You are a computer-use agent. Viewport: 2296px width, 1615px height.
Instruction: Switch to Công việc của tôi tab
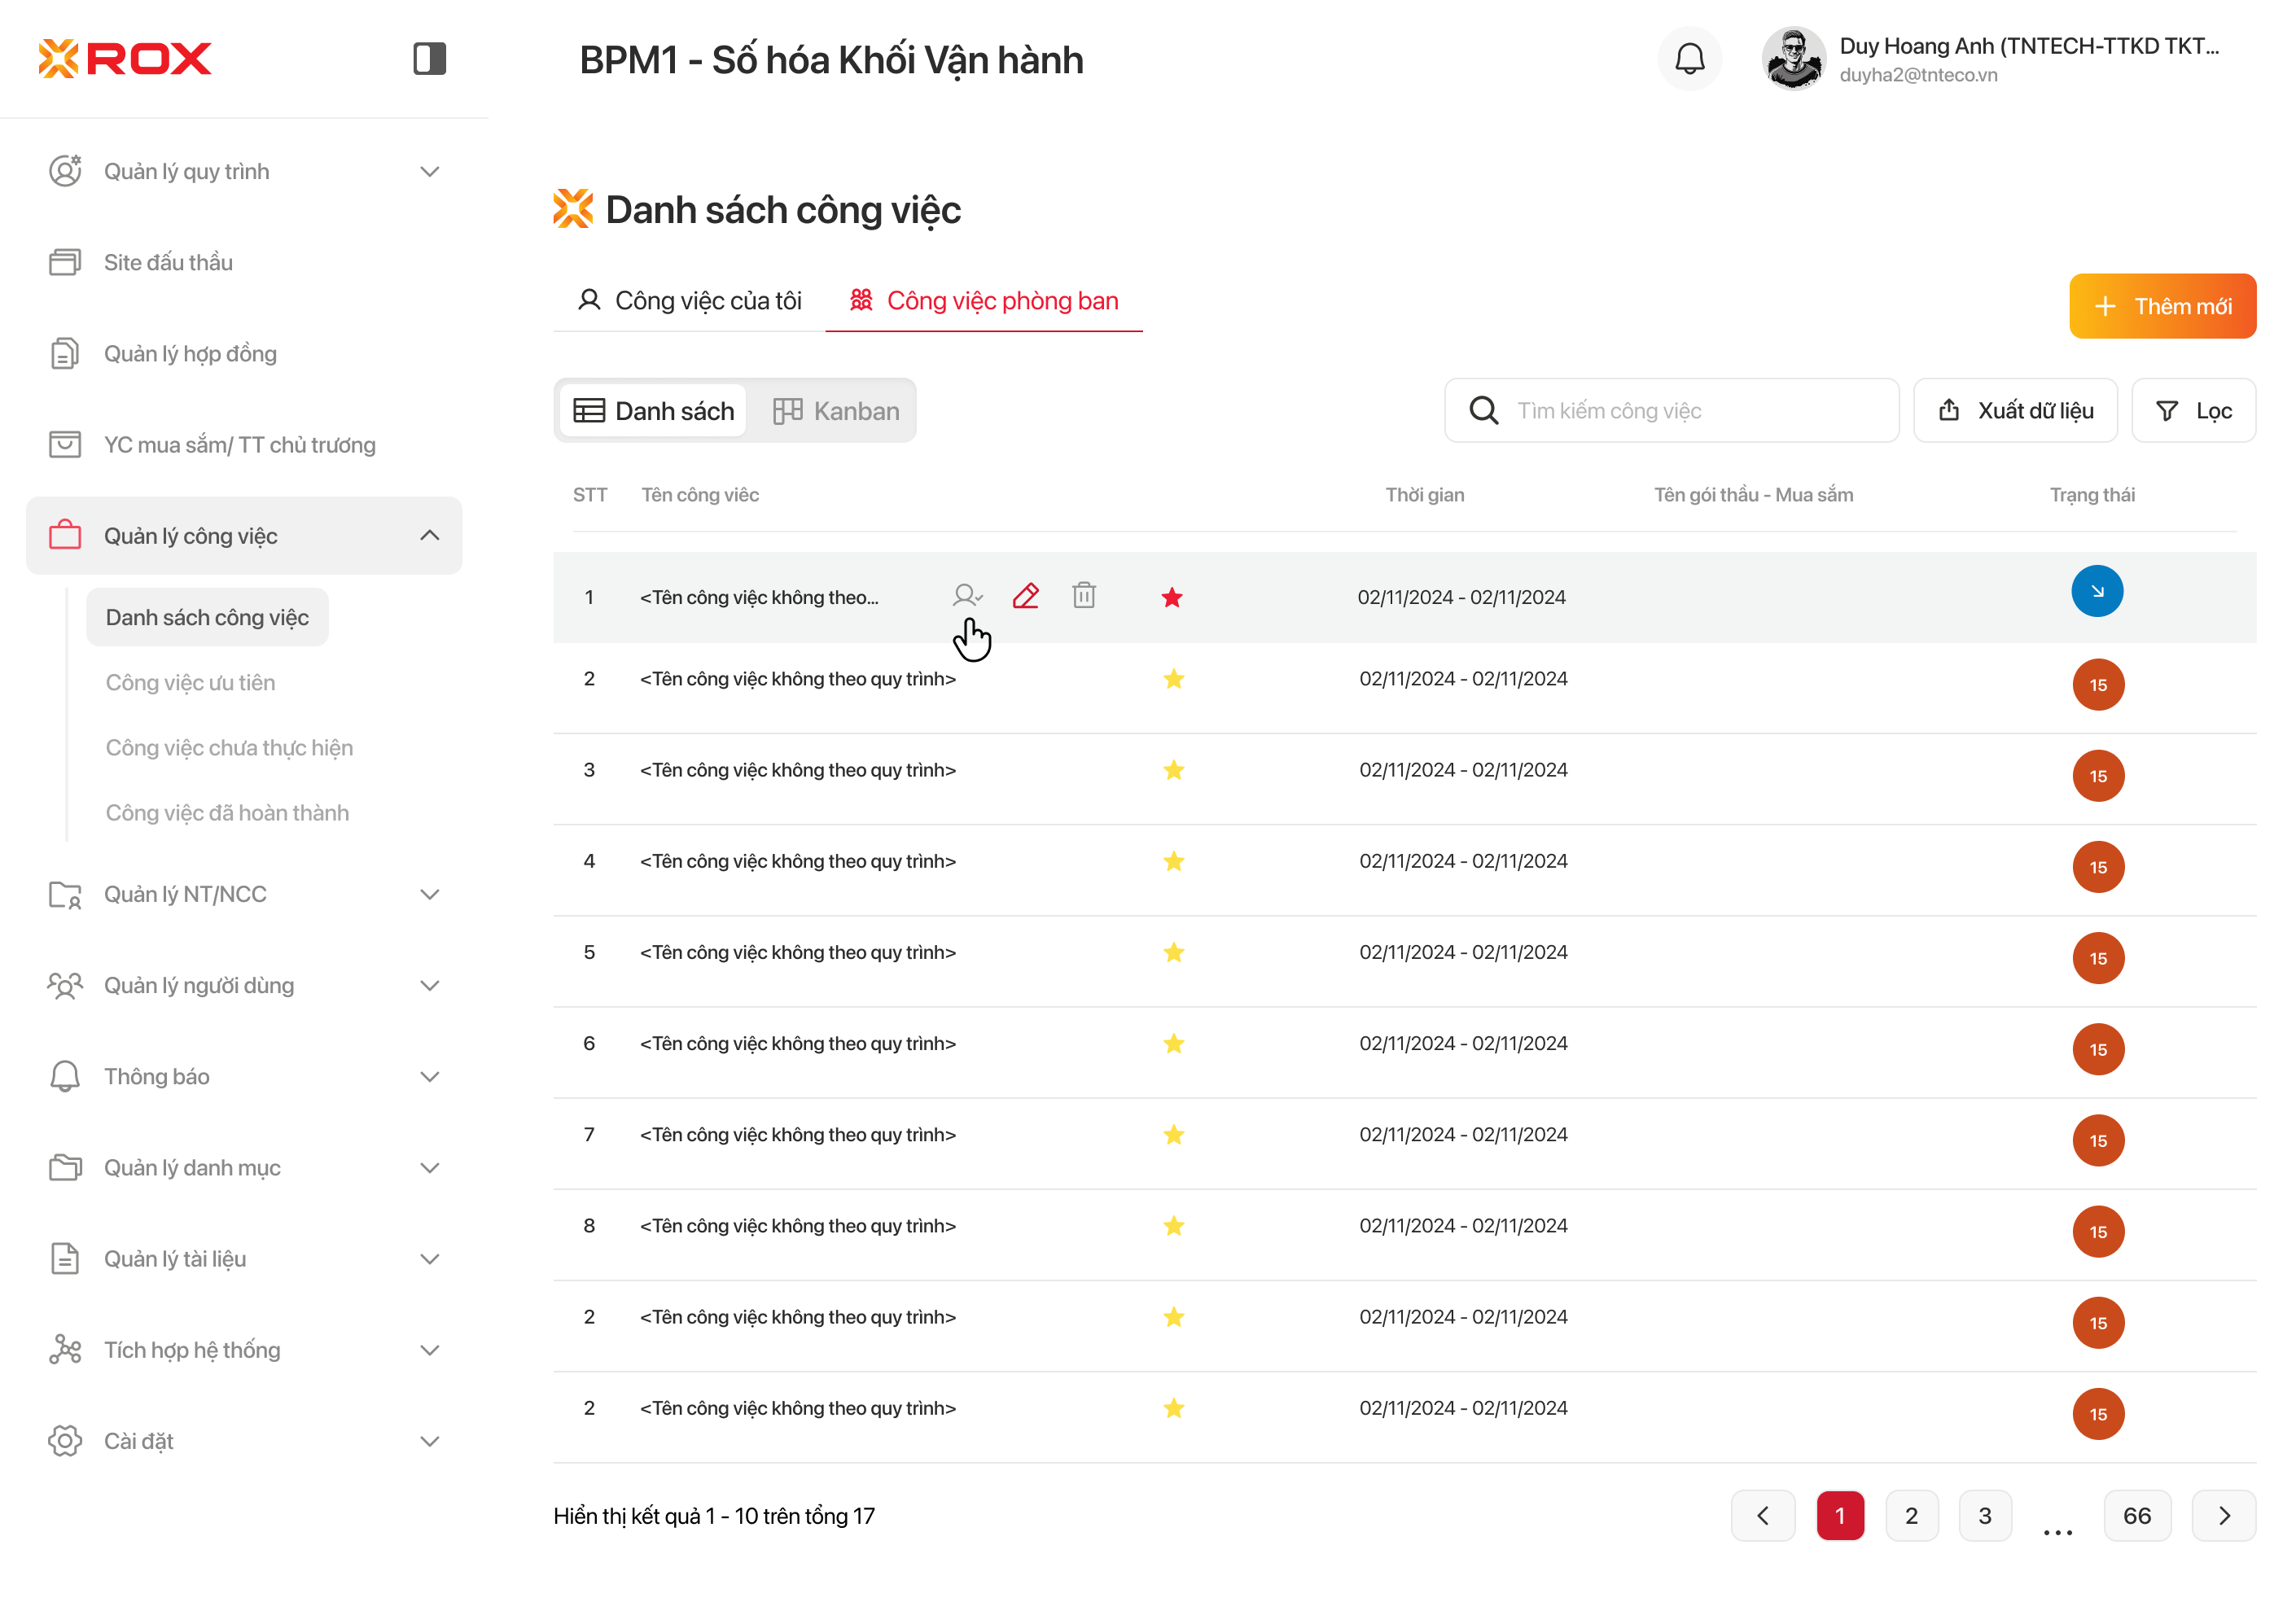pos(690,301)
